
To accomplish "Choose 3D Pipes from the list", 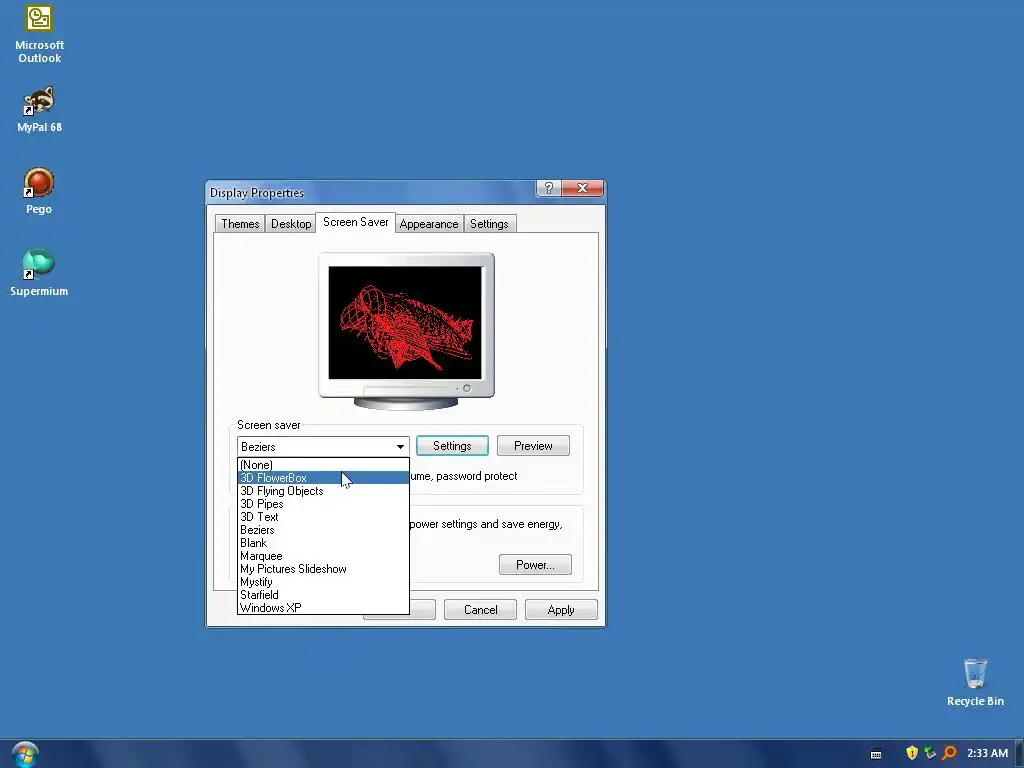I will coord(323,504).
